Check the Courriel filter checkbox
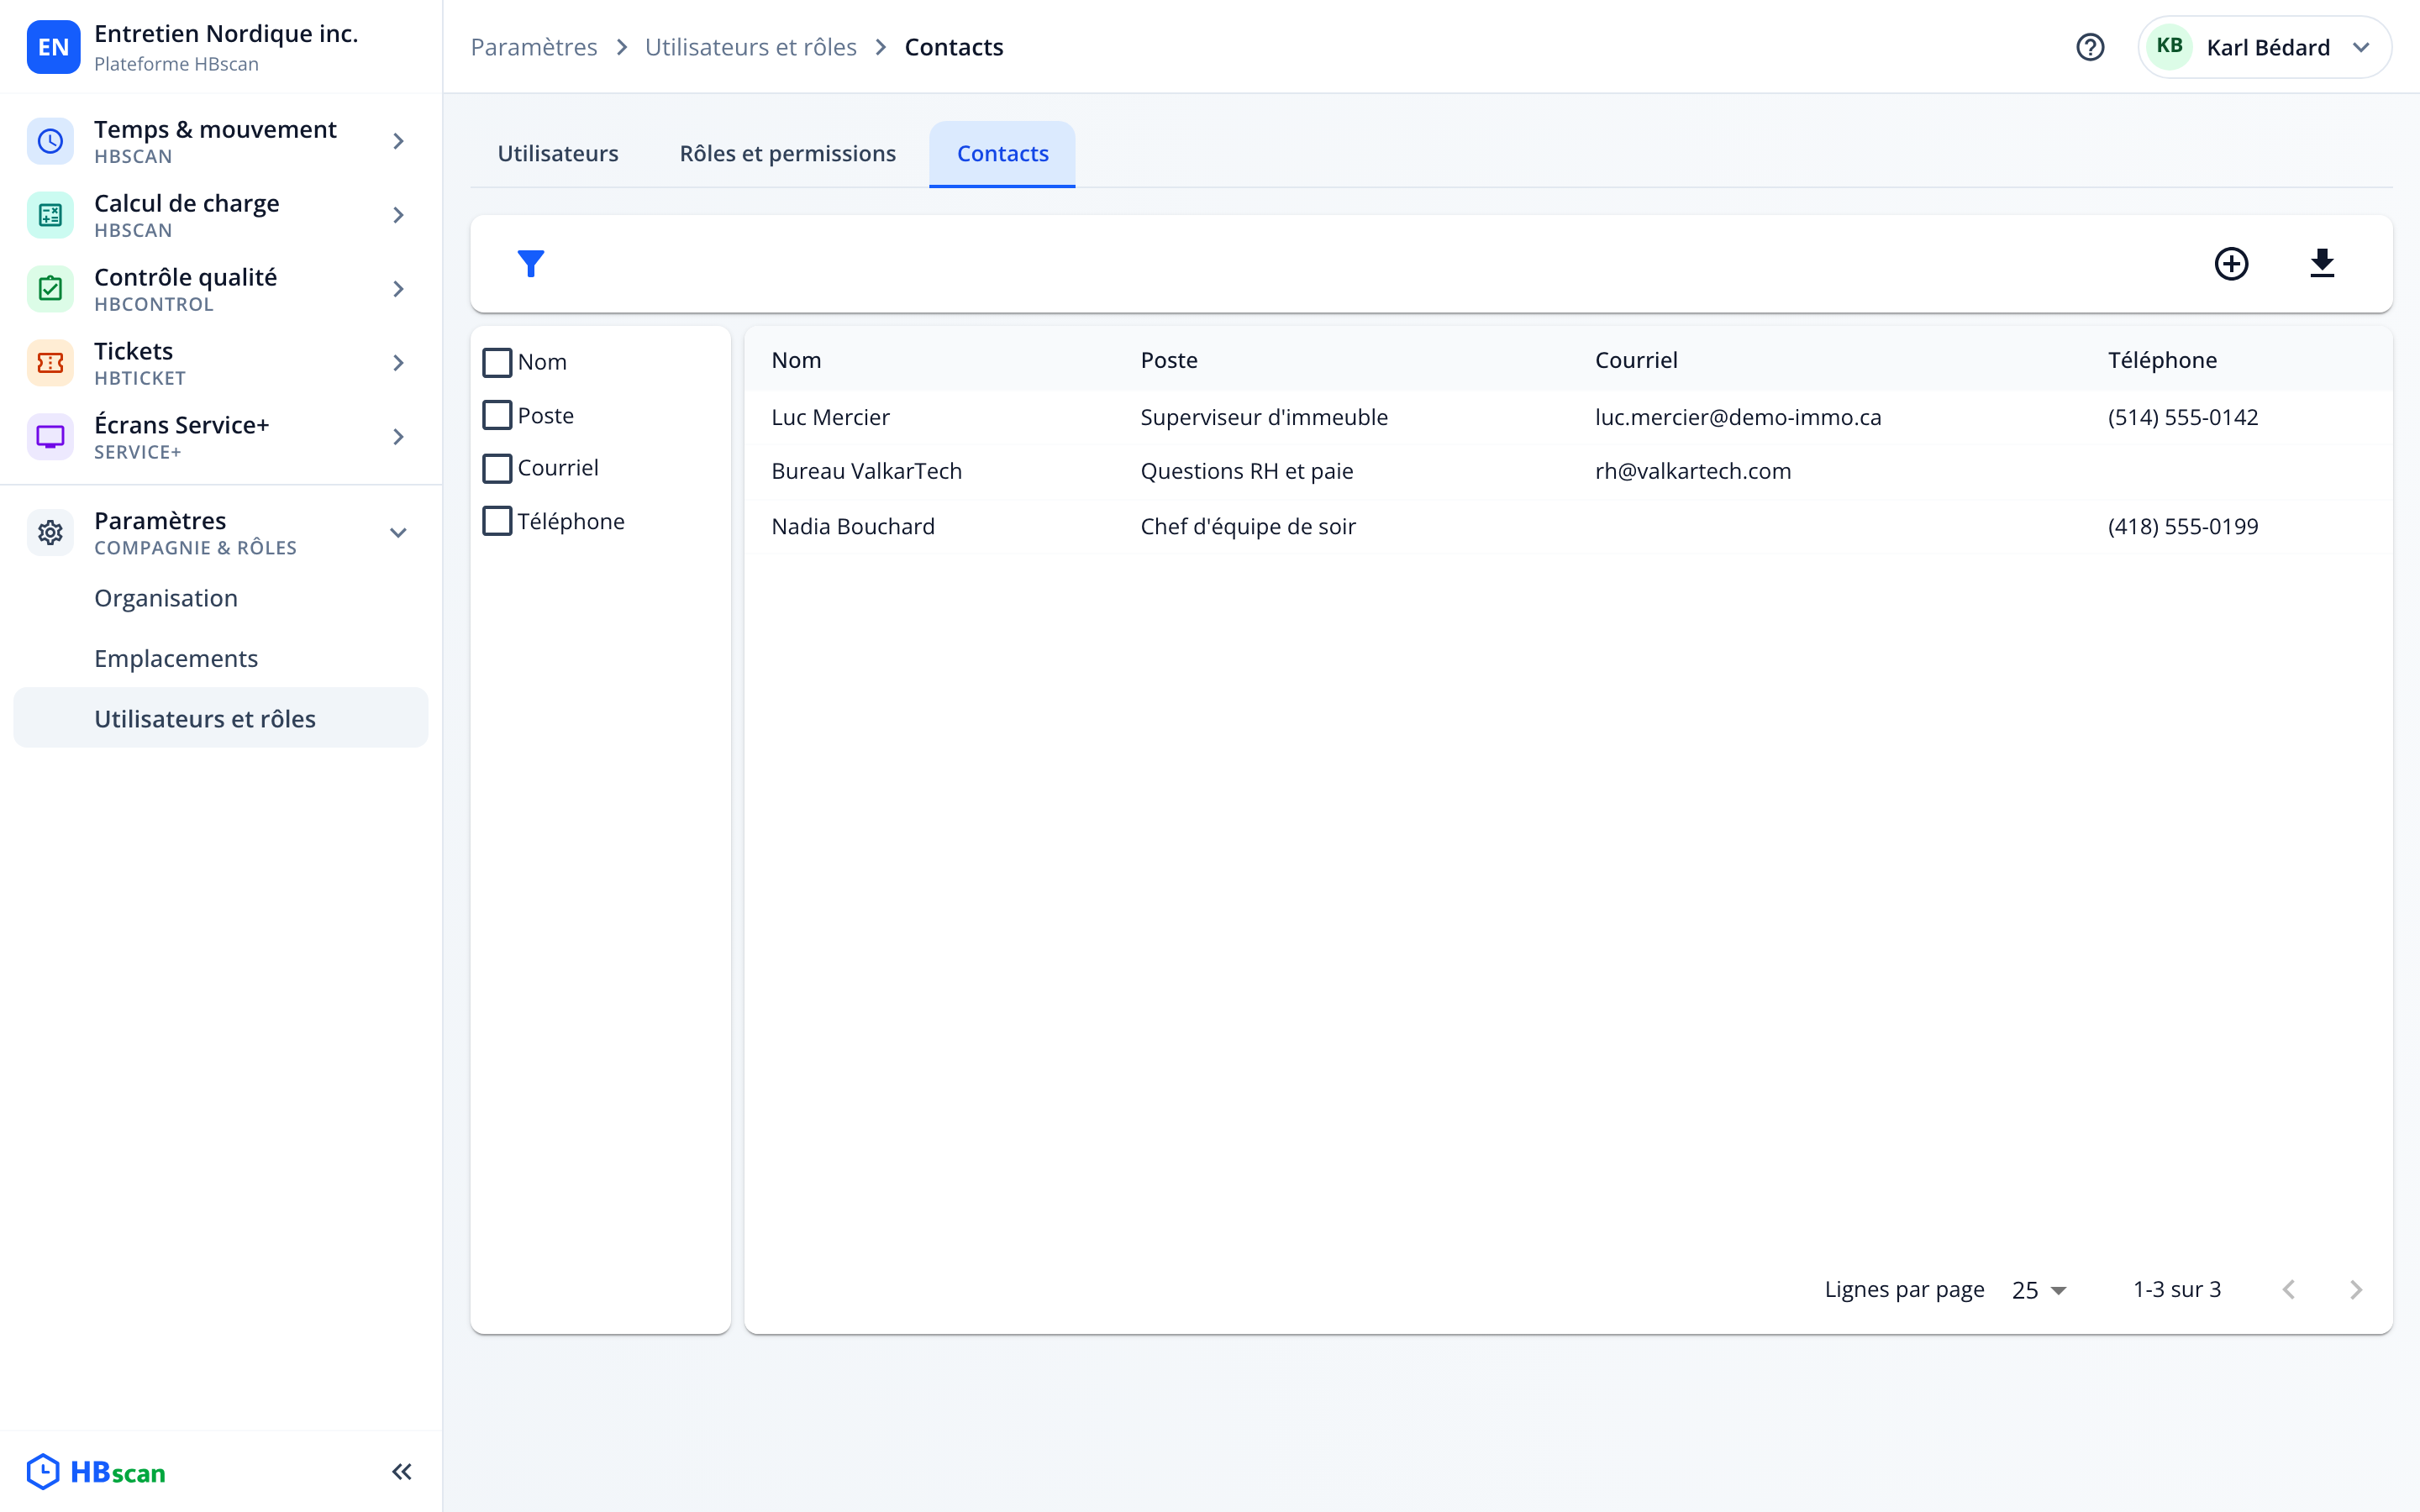 tap(497, 468)
